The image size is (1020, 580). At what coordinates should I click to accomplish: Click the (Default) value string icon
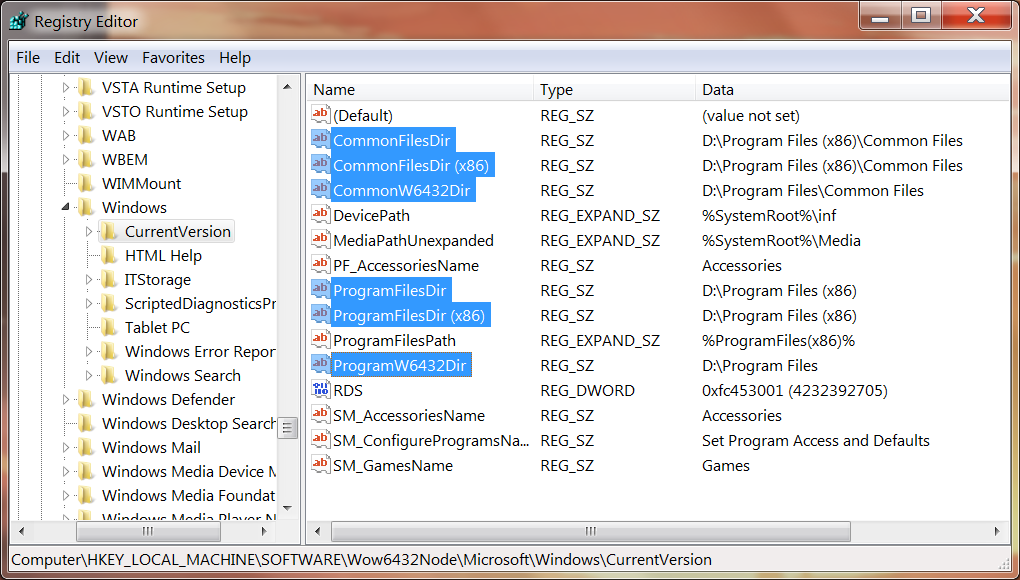320,115
